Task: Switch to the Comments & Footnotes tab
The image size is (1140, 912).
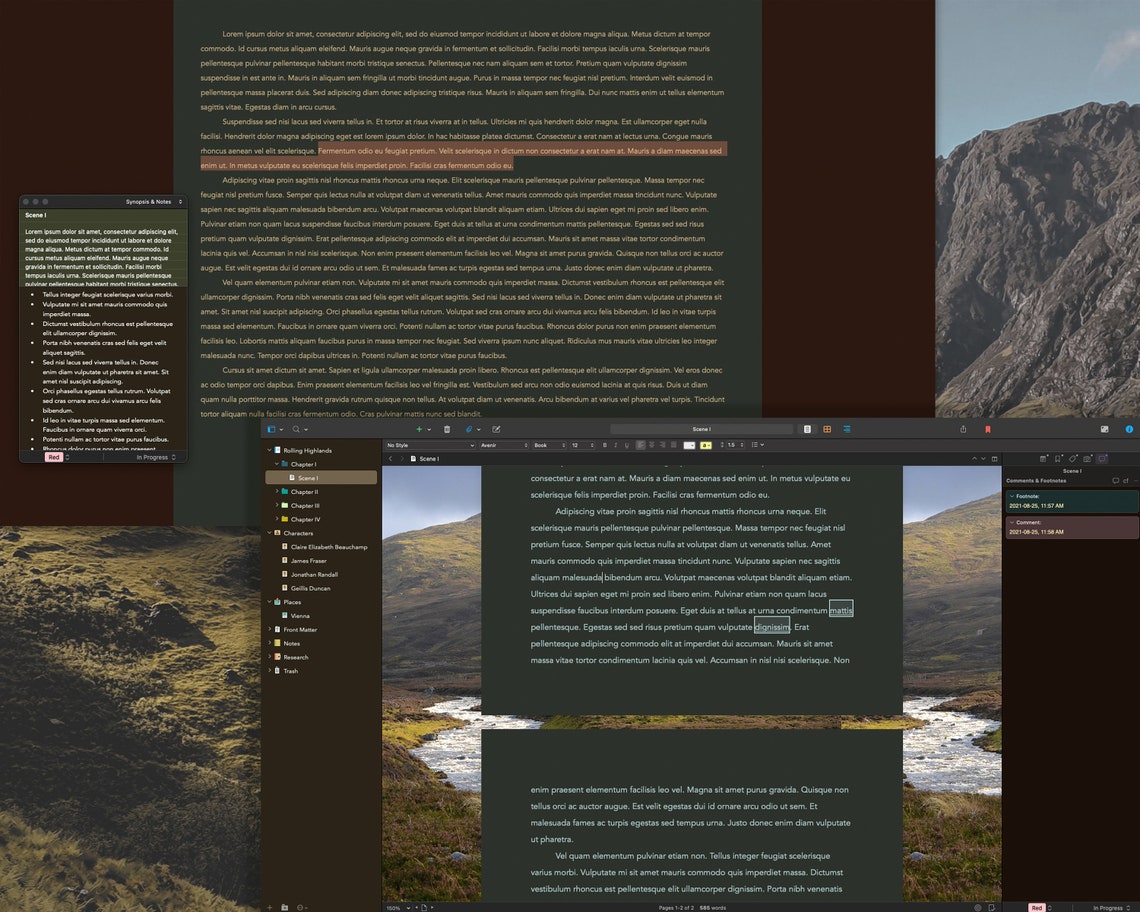Action: point(1103,459)
